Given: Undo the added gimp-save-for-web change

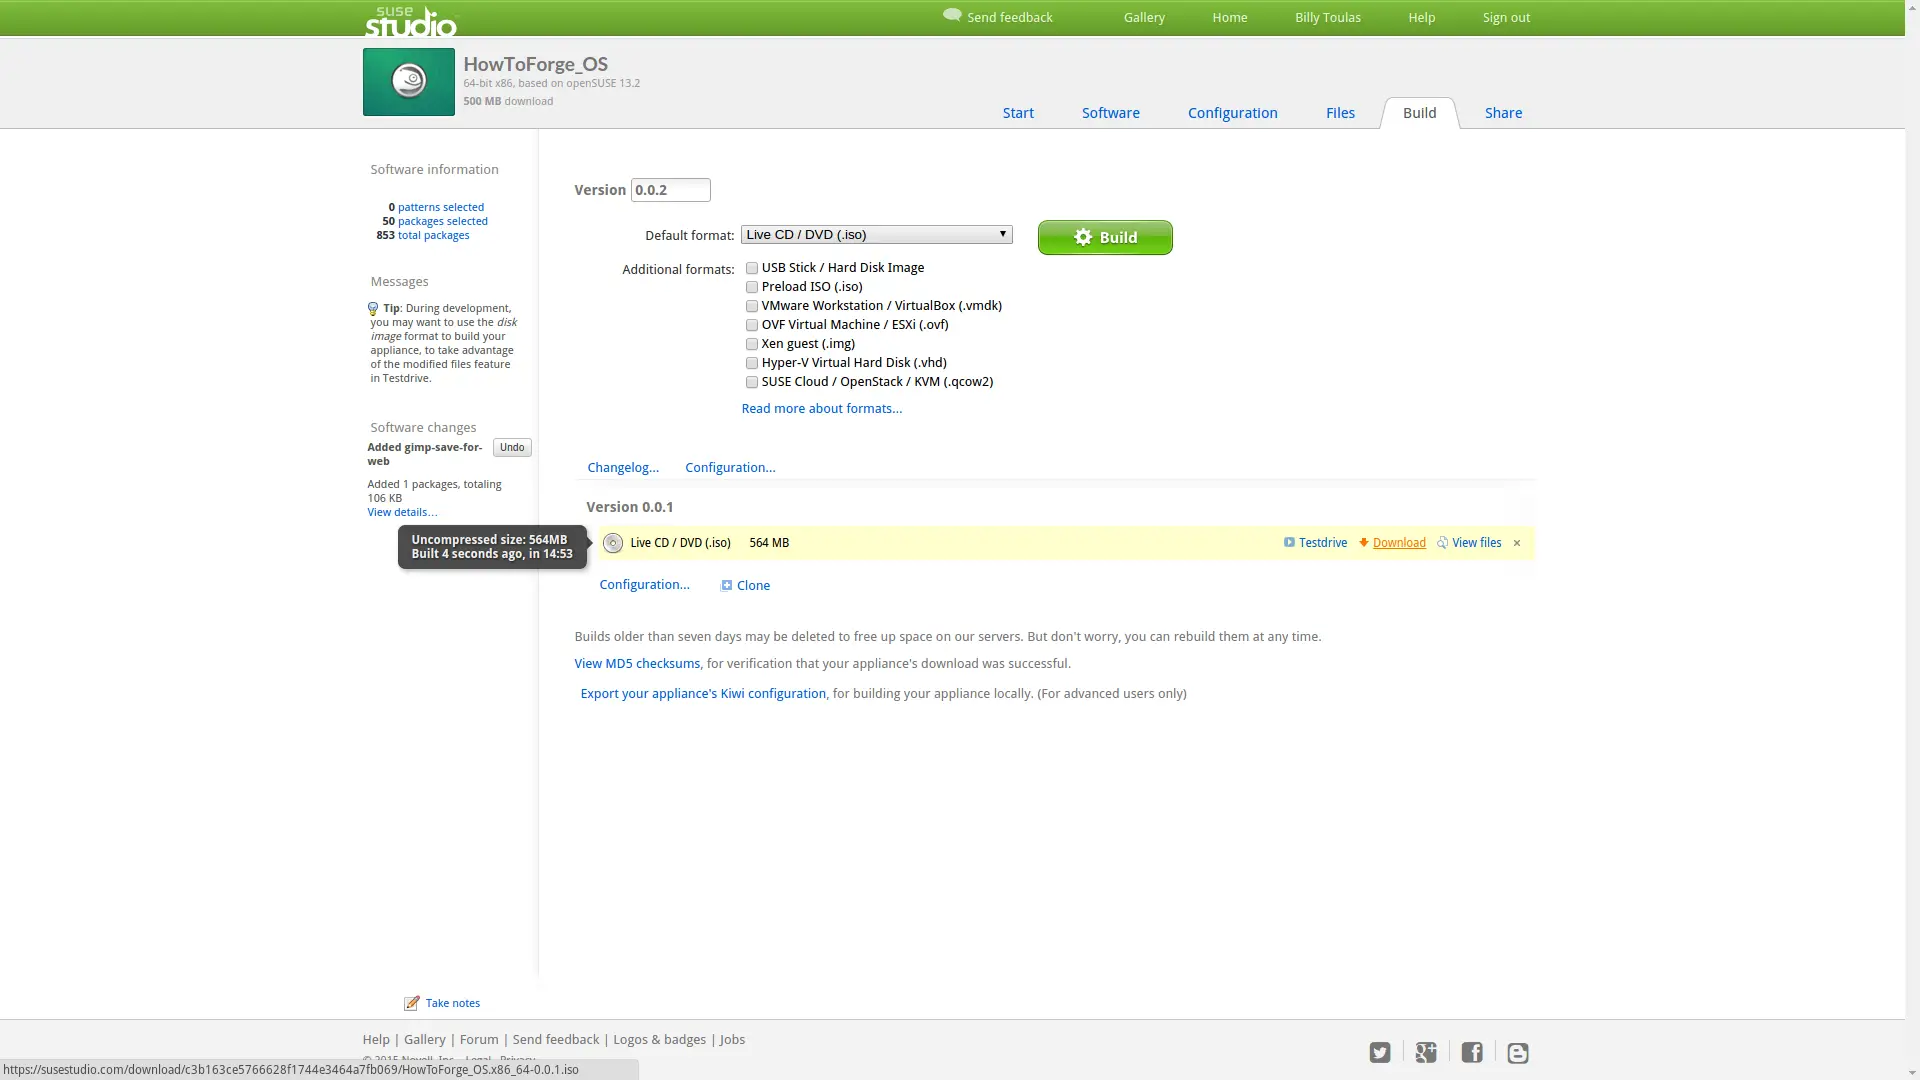Looking at the screenshot, I should [x=512, y=448].
